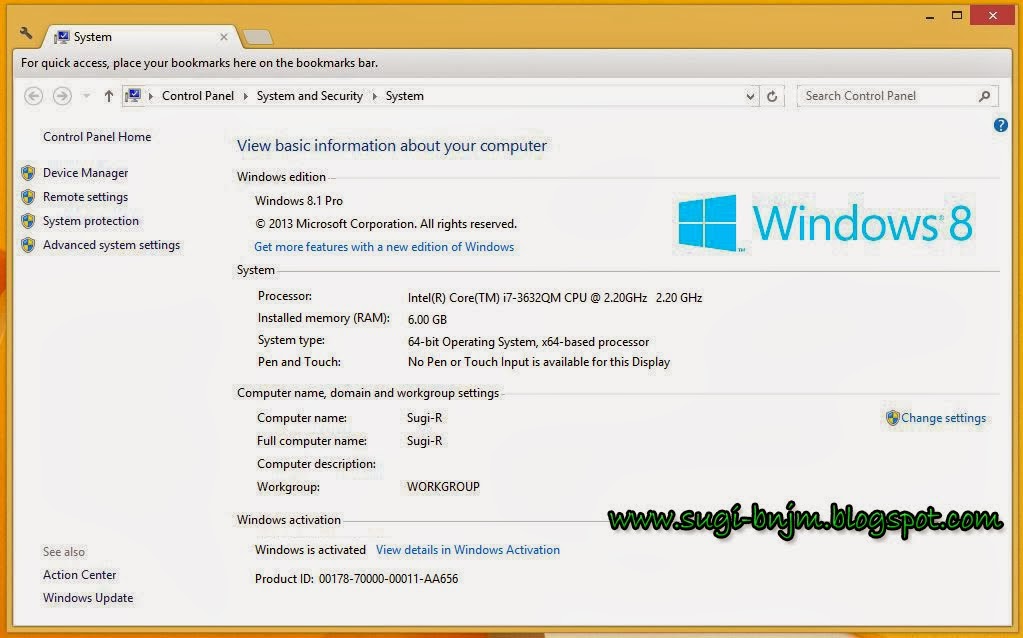The image size is (1023, 638).
Task: Click the Full computer name value Sugi-R
Action: tap(425, 441)
